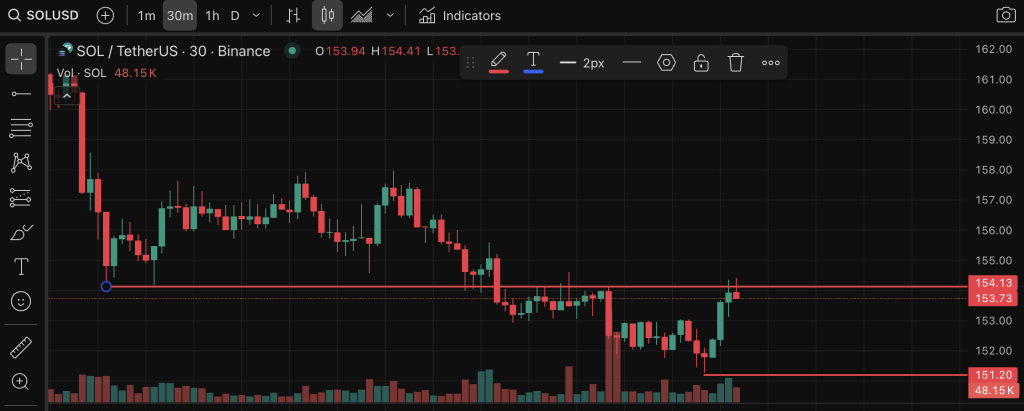Viewport: 1024px width, 411px height.
Task: Click the SOL / TetherUS · 30 · Binance title
Action: tap(173, 51)
